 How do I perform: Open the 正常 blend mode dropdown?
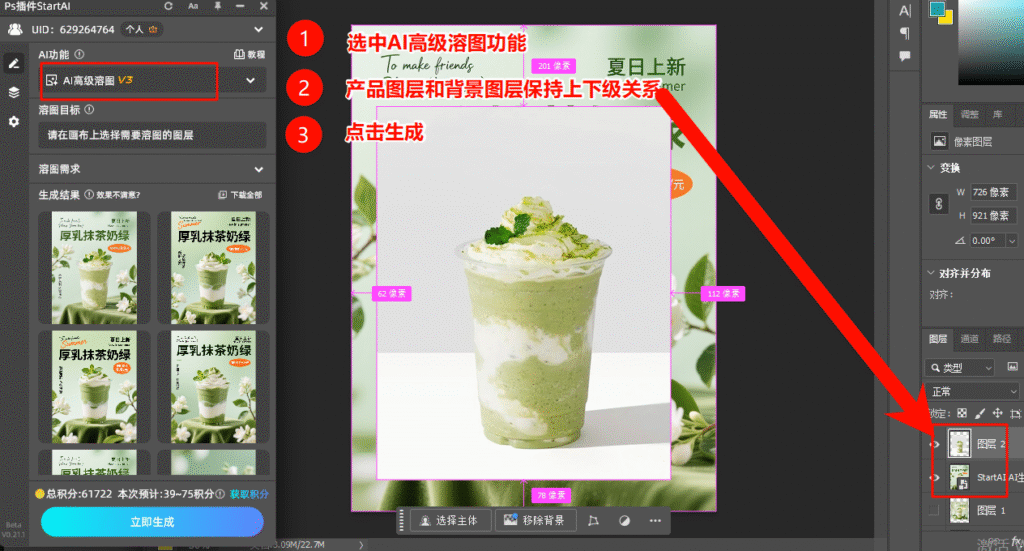pyautogui.click(x=970, y=391)
